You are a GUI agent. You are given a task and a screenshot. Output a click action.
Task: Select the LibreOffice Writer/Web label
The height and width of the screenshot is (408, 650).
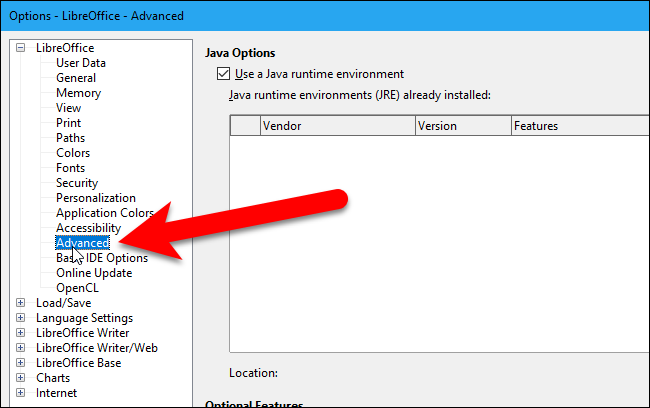click(x=97, y=347)
